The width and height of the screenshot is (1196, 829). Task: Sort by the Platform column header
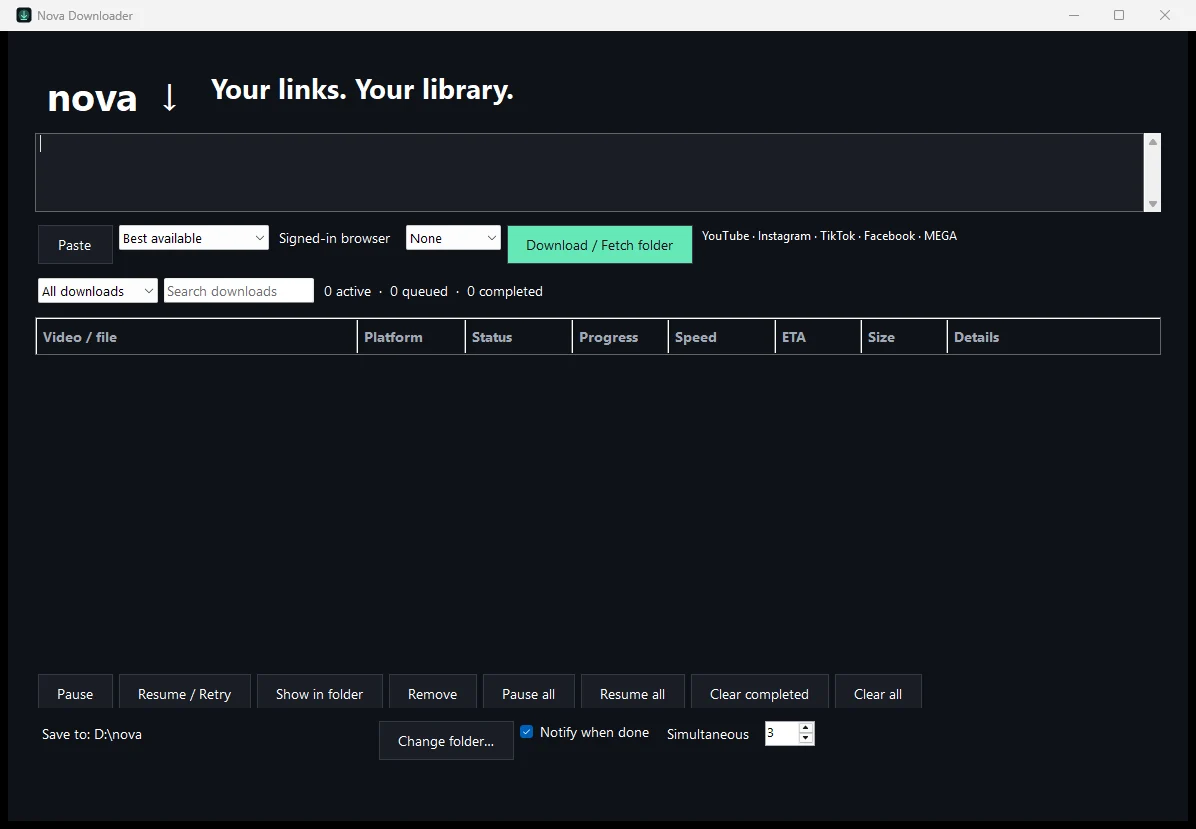(410, 337)
